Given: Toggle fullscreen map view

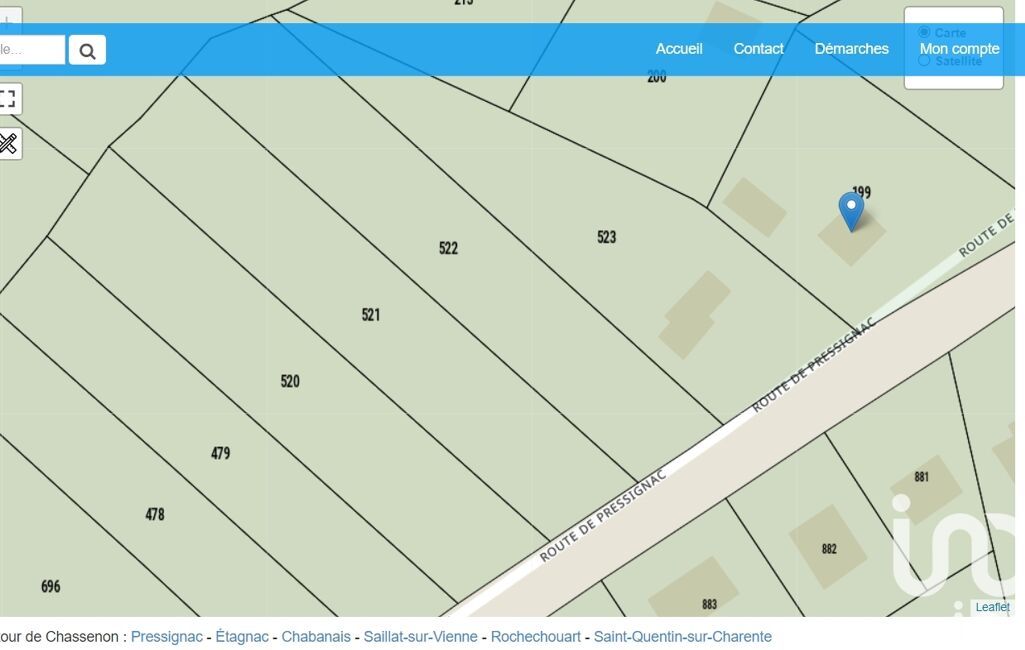Looking at the screenshot, I should click(x=8, y=99).
